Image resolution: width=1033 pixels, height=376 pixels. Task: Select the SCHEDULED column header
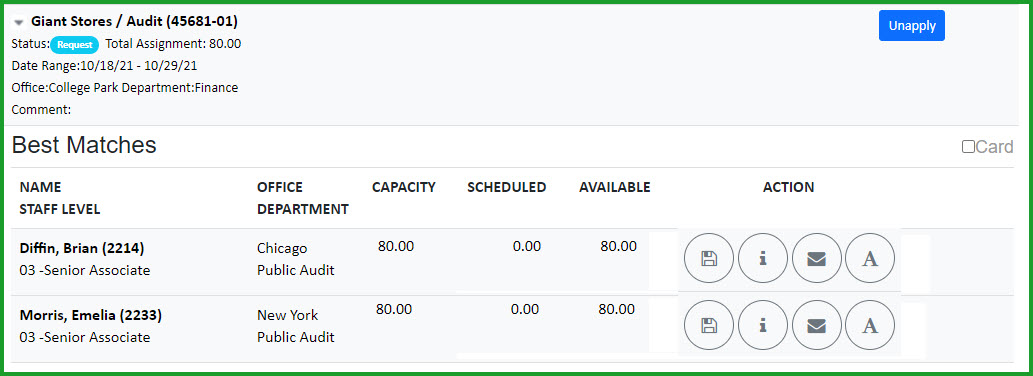point(507,187)
